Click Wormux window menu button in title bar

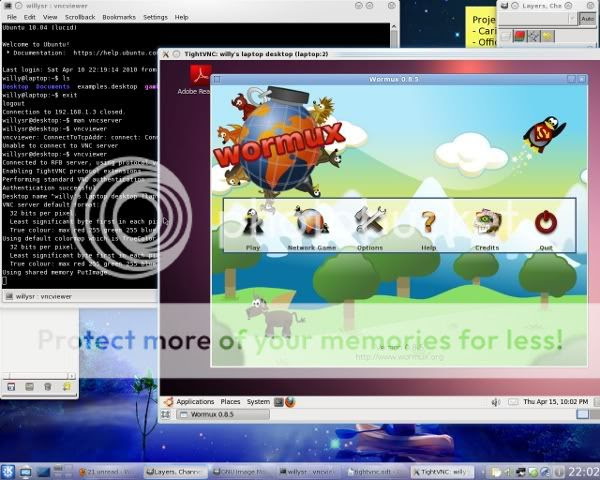[x=217, y=79]
